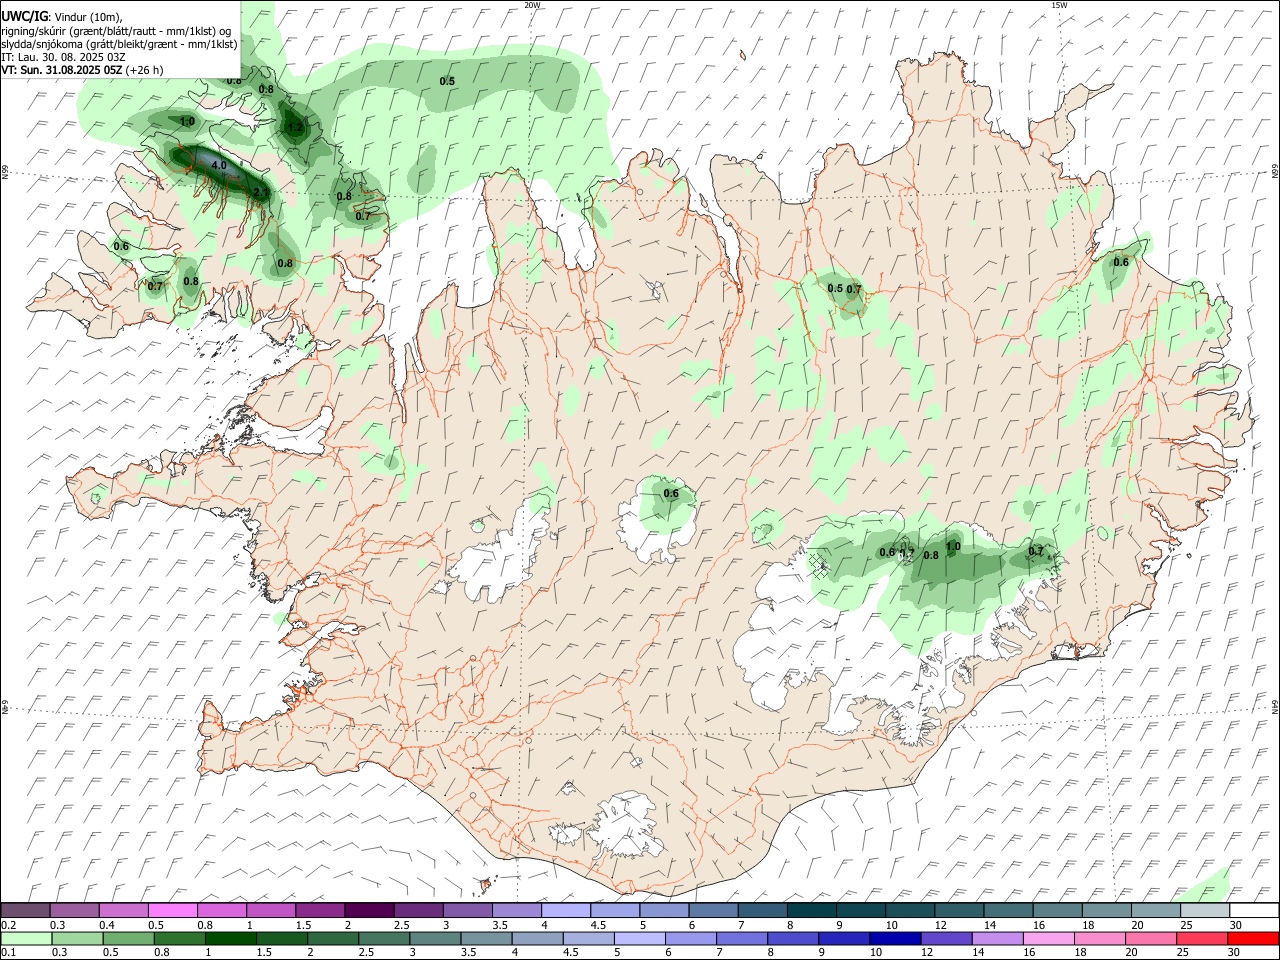Viewport: 1280px width, 960px height.
Task: Click the '20W' longitude label at top
Action: [532, 5]
